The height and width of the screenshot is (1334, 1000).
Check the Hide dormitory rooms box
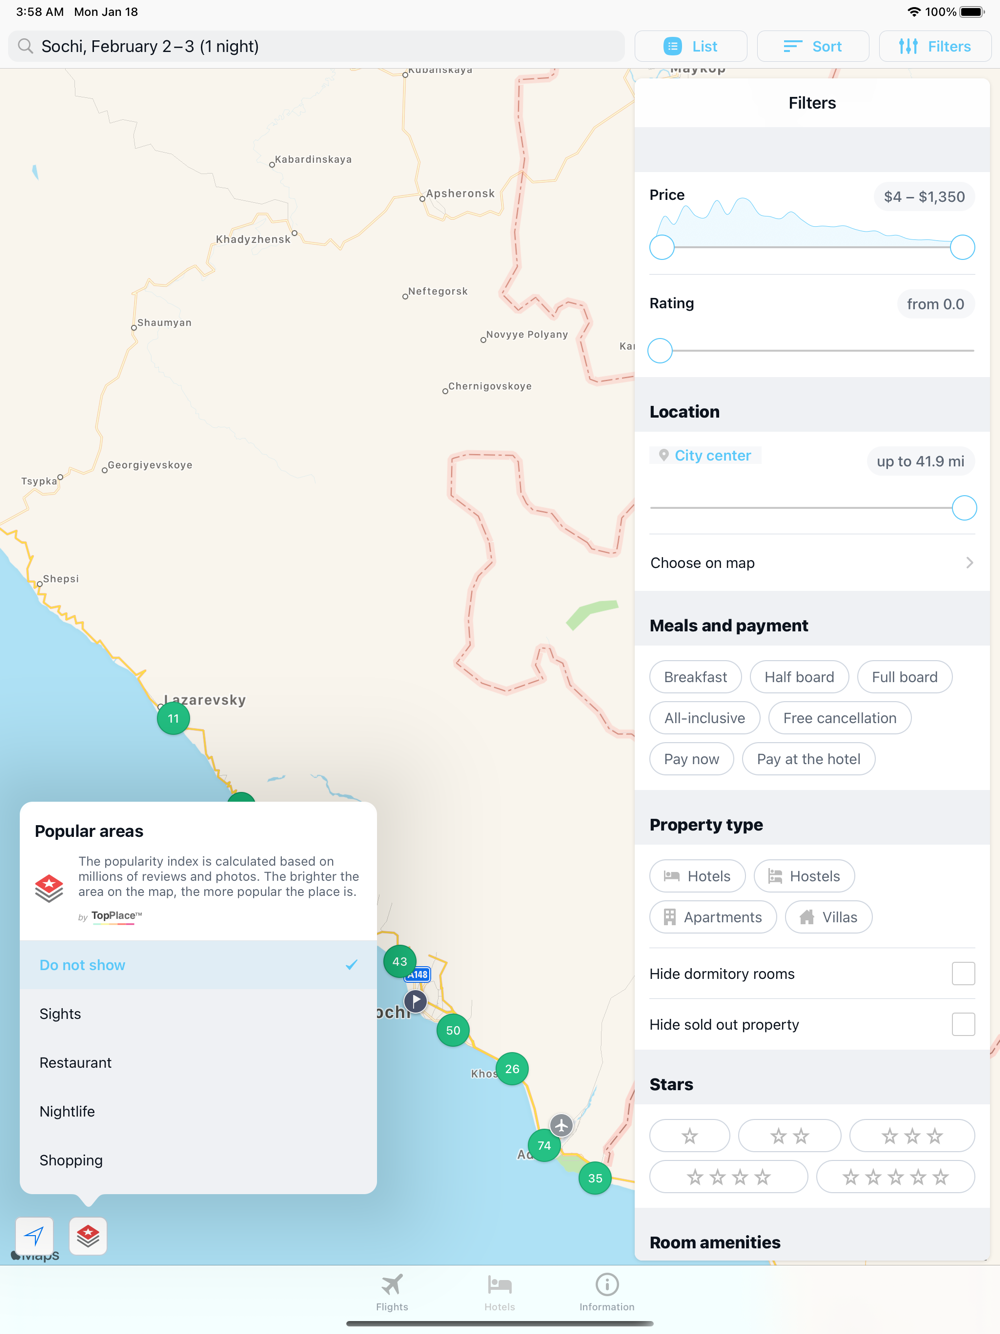[x=963, y=974]
